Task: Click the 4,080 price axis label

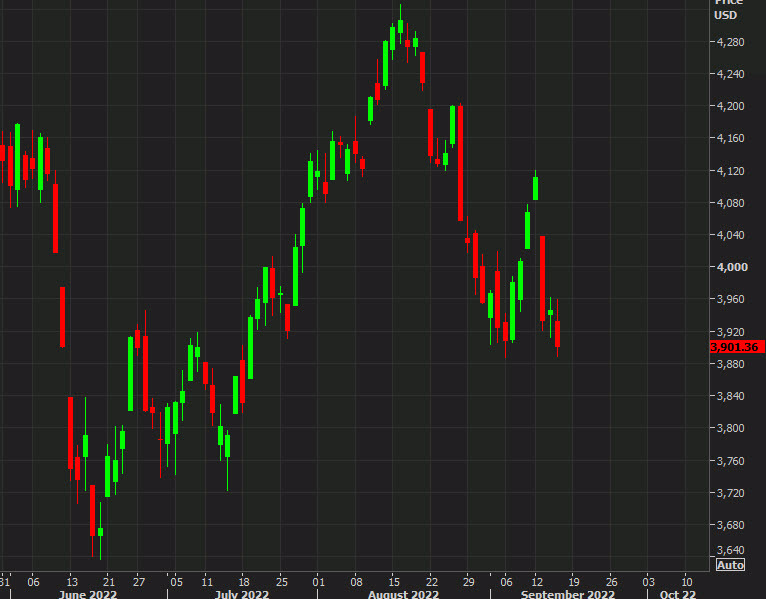Action: click(730, 203)
